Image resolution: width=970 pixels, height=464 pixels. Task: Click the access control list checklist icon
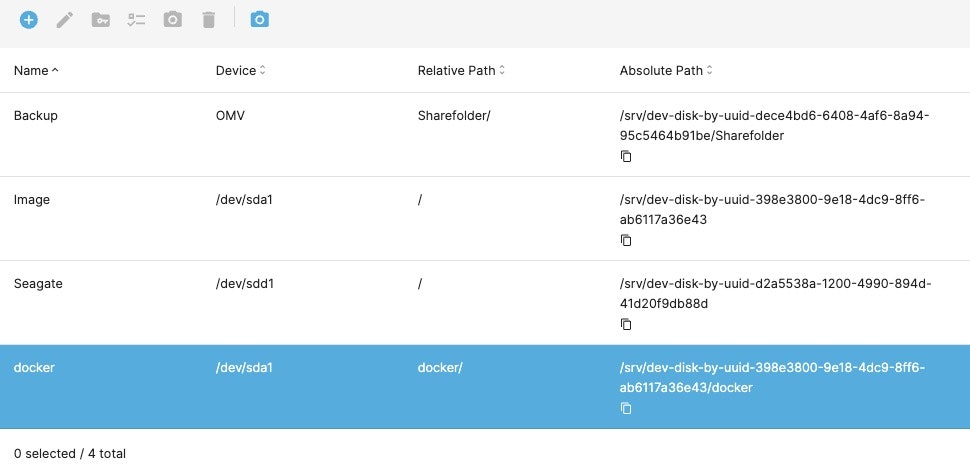[x=137, y=19]
